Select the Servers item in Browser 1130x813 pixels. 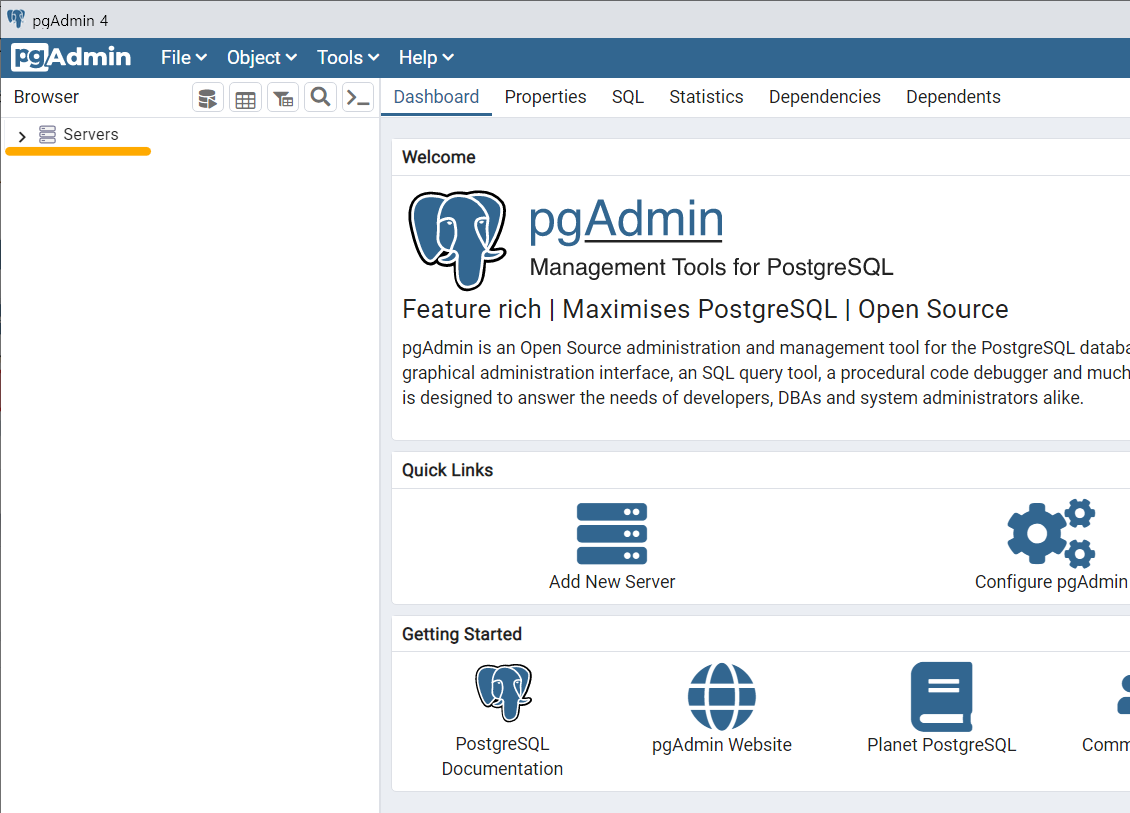click(x=90, y=135)
